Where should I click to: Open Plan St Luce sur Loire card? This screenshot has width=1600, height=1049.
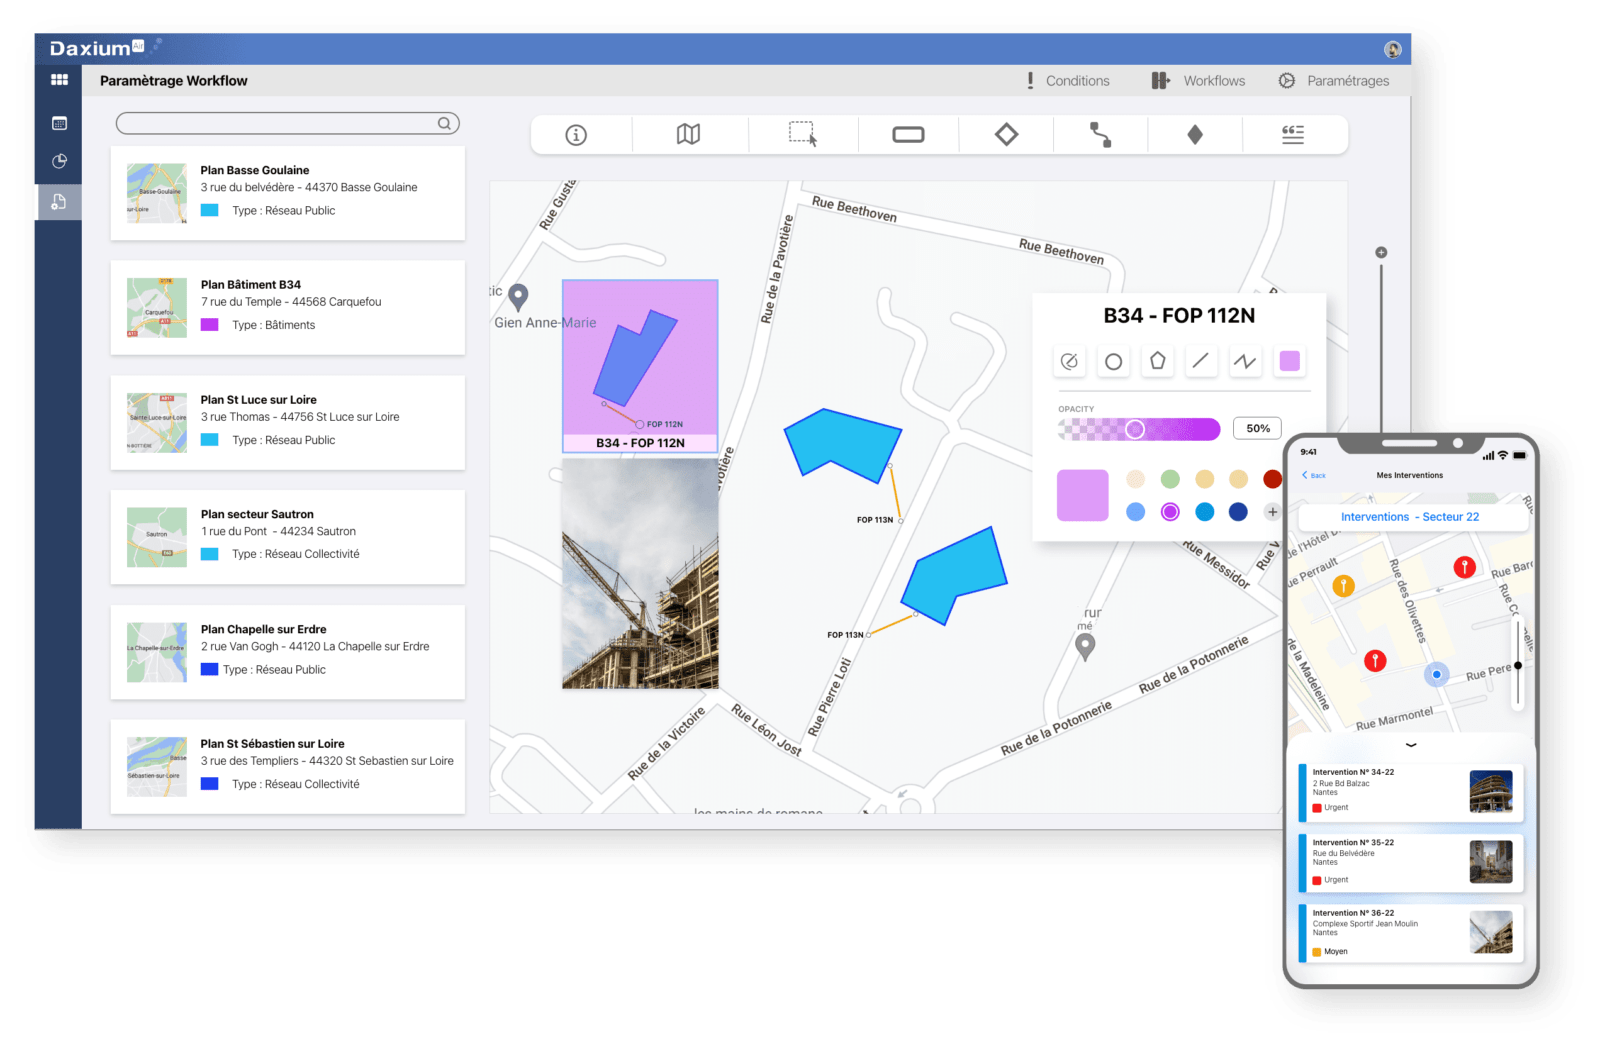point(288,422)
